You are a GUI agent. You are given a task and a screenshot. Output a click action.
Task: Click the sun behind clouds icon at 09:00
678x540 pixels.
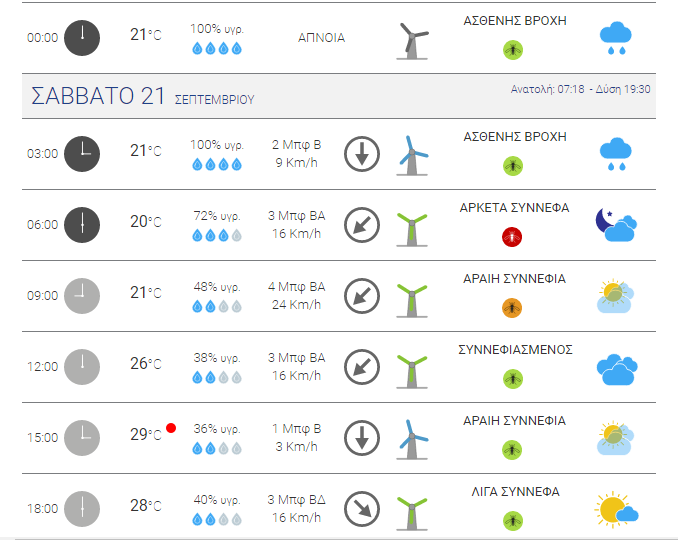point(616,296)
